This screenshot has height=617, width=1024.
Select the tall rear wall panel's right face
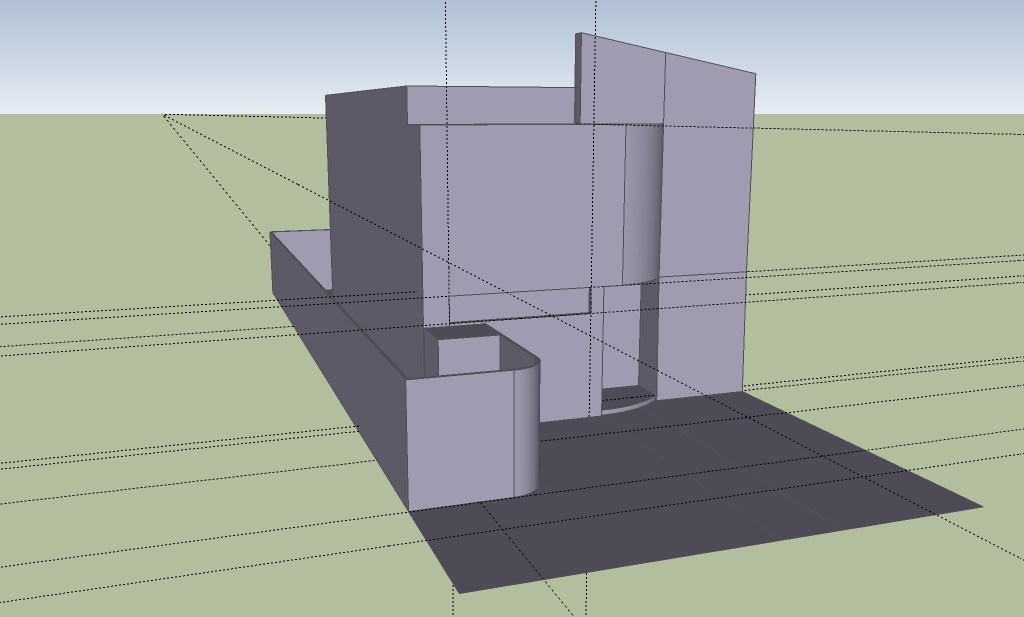705,170
